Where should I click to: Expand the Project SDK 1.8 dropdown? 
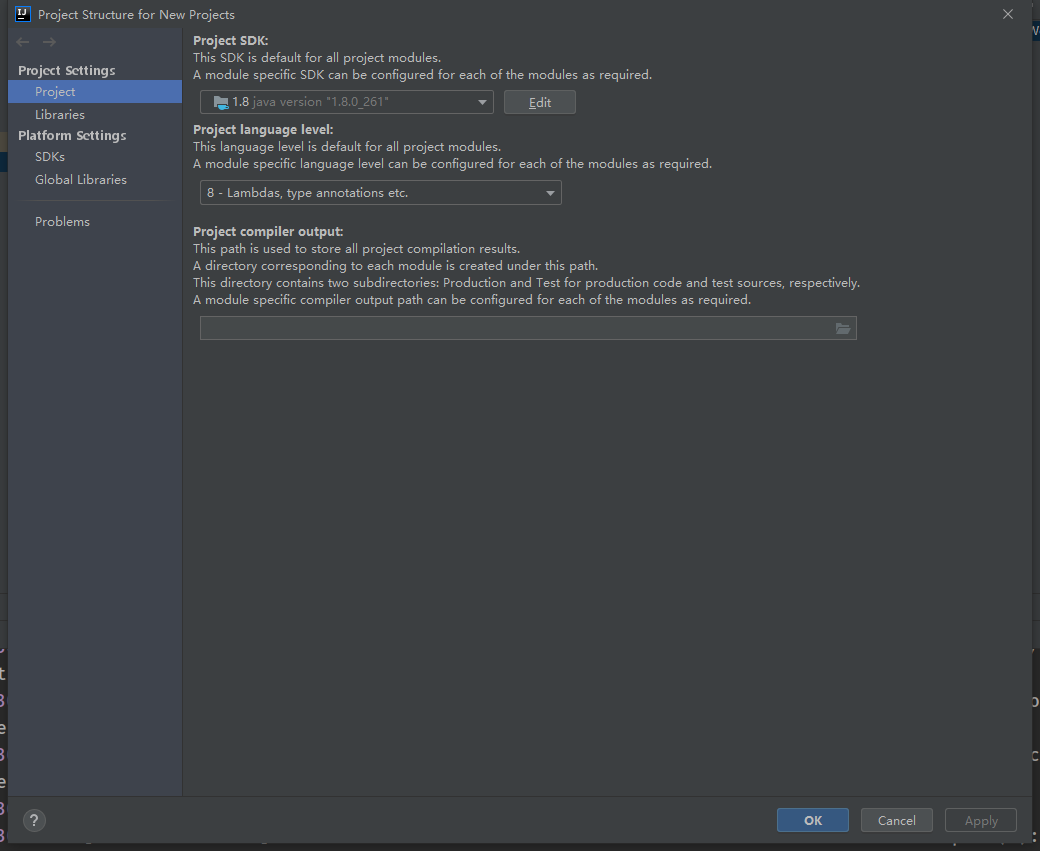tap(484, 102)
